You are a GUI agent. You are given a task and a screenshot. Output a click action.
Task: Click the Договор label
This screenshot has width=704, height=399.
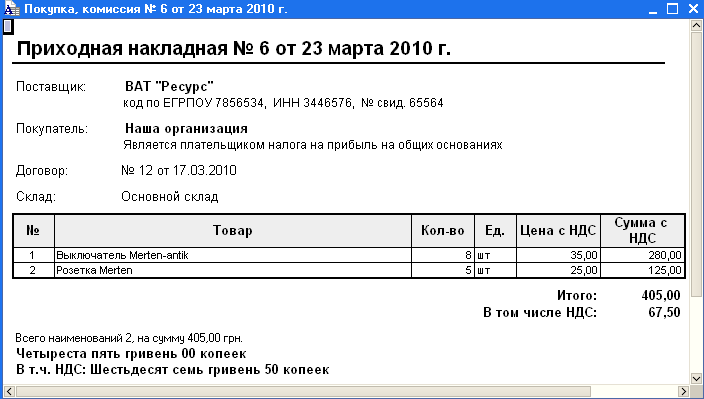(x=42, y=171)
